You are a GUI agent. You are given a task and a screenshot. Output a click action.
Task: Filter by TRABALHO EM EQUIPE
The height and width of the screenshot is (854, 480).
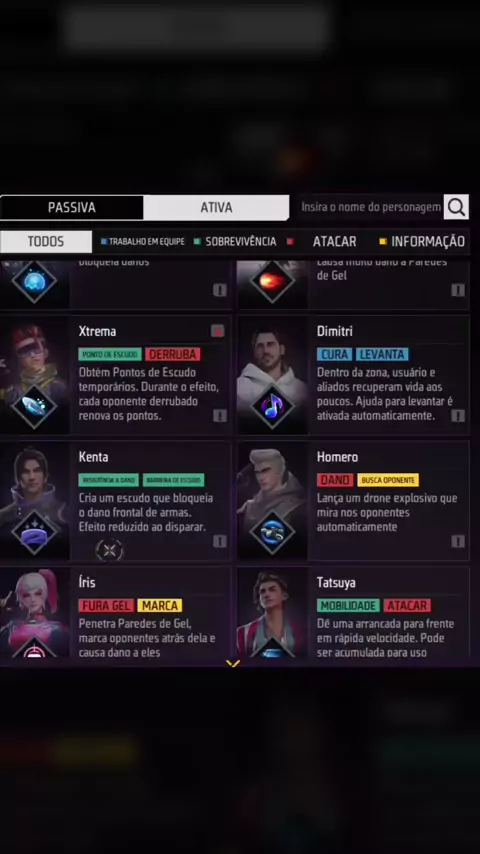pyautogui.click(x=143, y=242)
